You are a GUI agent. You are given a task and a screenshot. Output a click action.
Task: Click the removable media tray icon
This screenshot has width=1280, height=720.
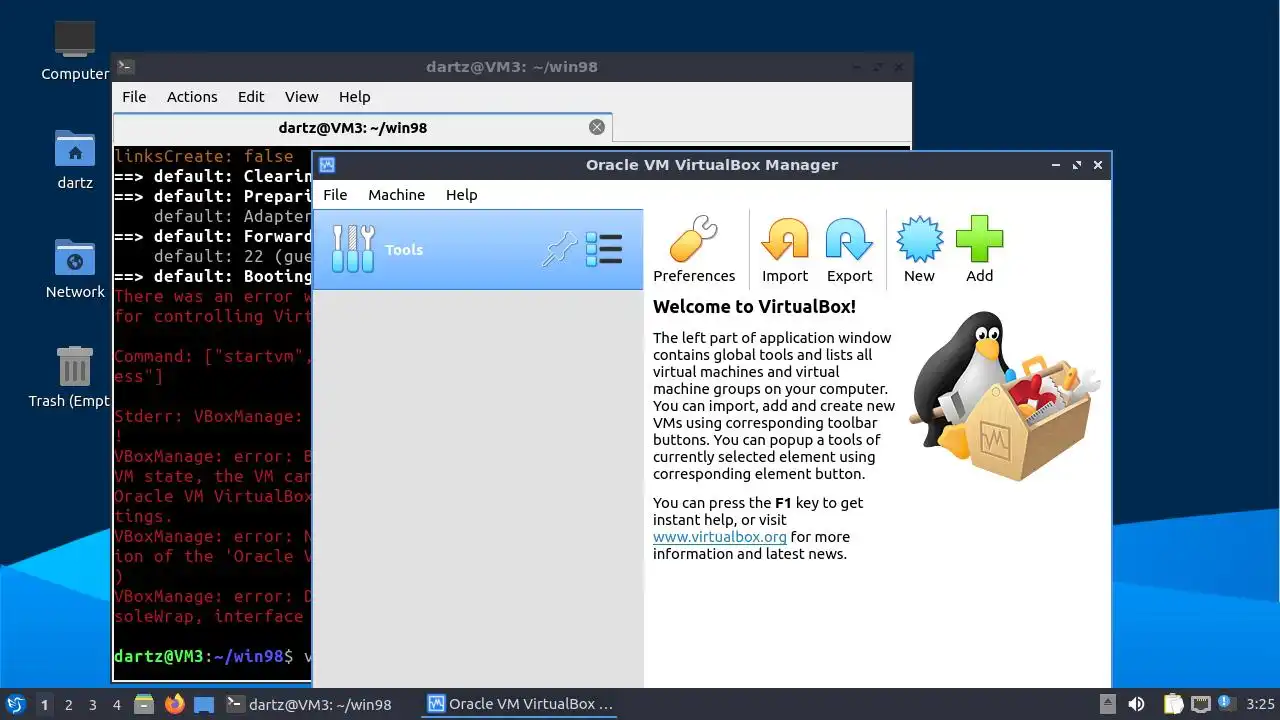pyautogui.click(x=1107, y=705)
